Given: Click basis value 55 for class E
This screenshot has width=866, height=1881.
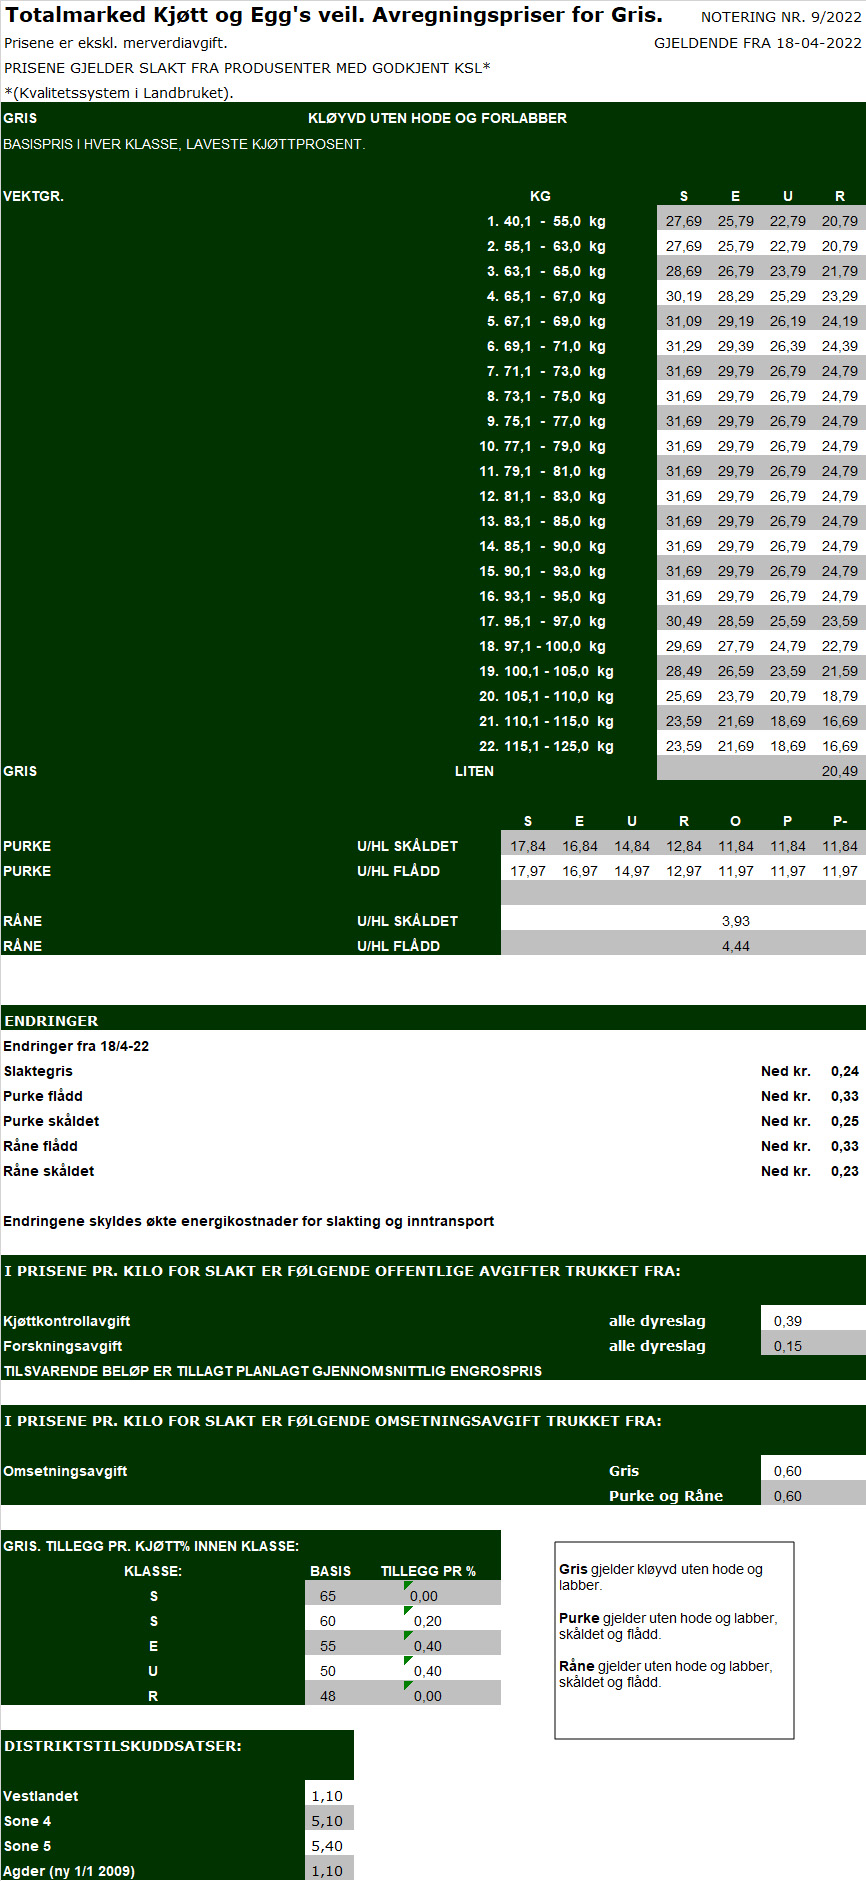Looking at the screenshot, I should tap(328, 1646).
